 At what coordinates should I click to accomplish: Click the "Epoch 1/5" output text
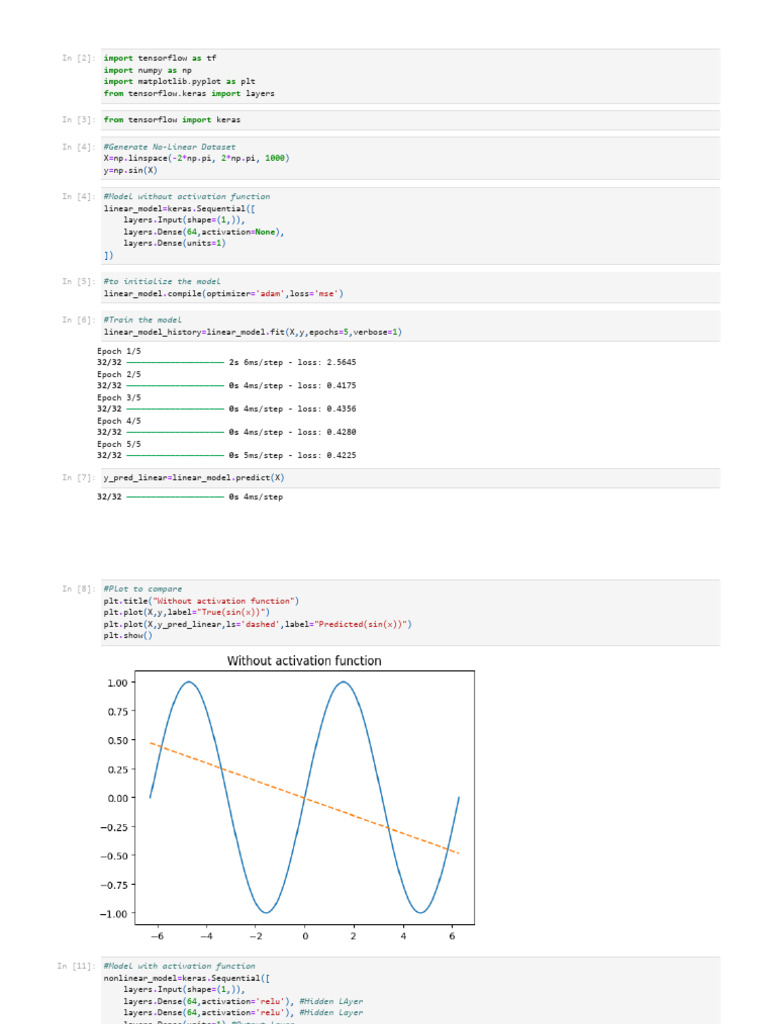coord(118,351)
